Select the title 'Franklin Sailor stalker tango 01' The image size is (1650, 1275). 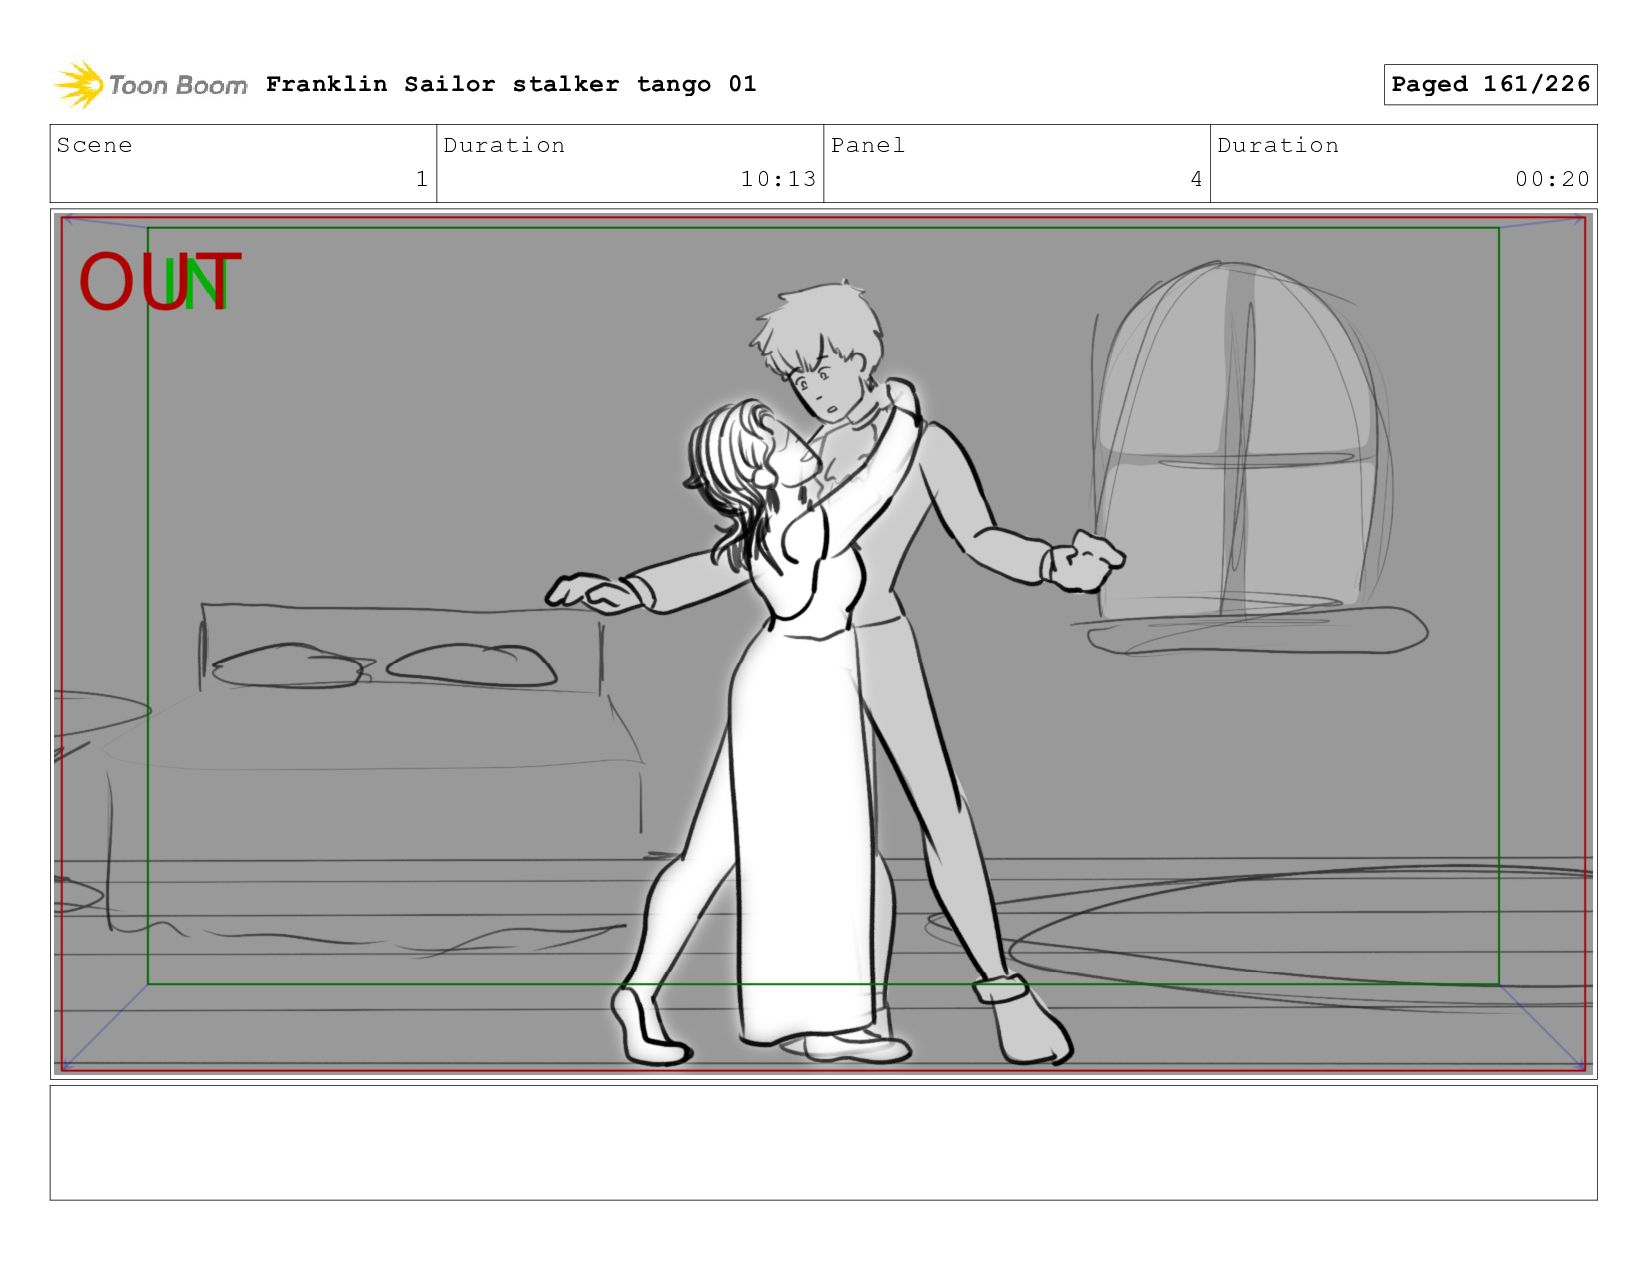[511, 84]
